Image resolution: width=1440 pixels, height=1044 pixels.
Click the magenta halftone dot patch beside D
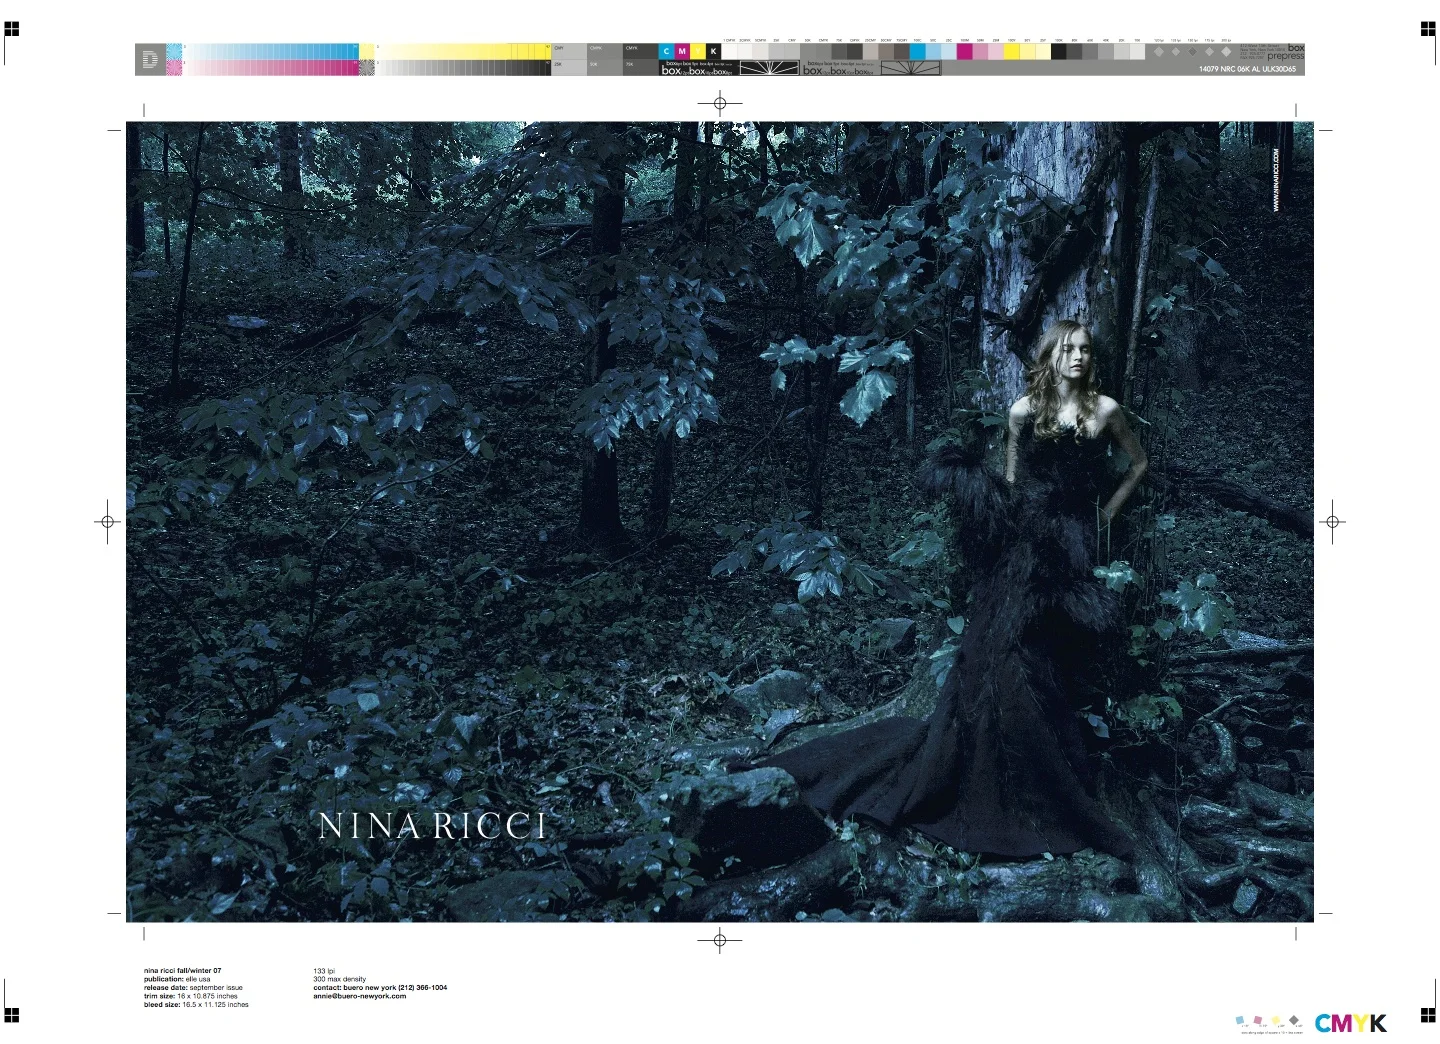[x=174, y=67]
